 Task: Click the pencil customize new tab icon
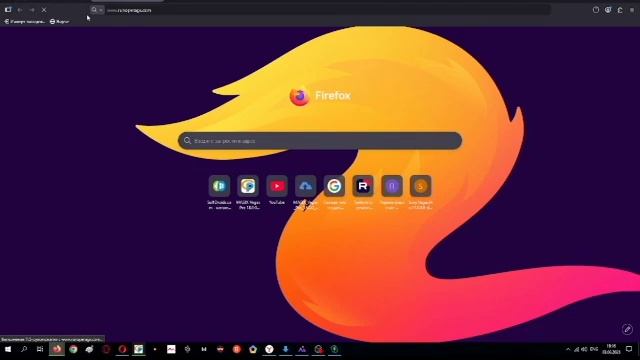click(627, 329)
